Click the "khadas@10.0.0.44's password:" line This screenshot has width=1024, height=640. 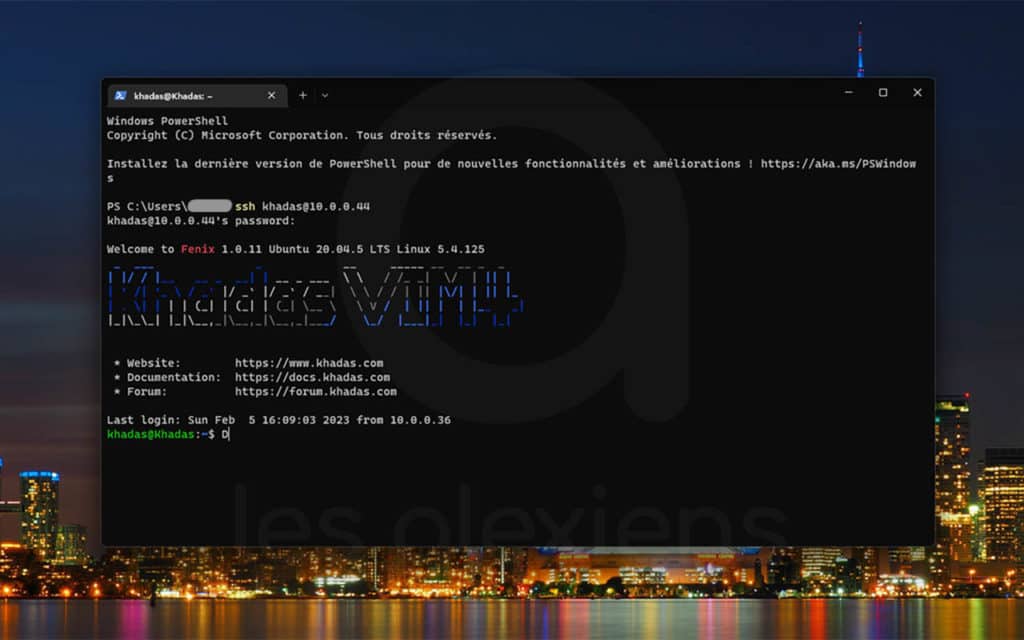tap(201, 221)
